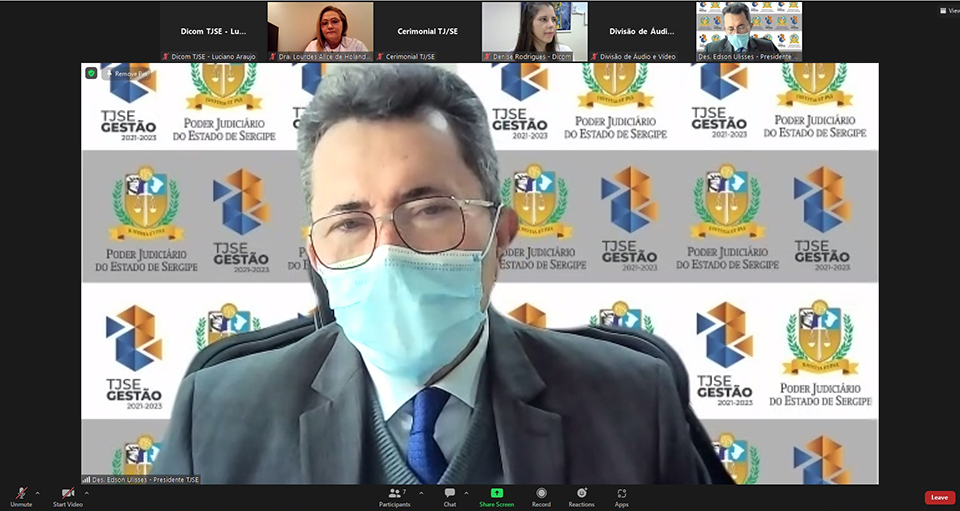Unmute the microphone
Screen dimensions: 960x511
(21, 495)
